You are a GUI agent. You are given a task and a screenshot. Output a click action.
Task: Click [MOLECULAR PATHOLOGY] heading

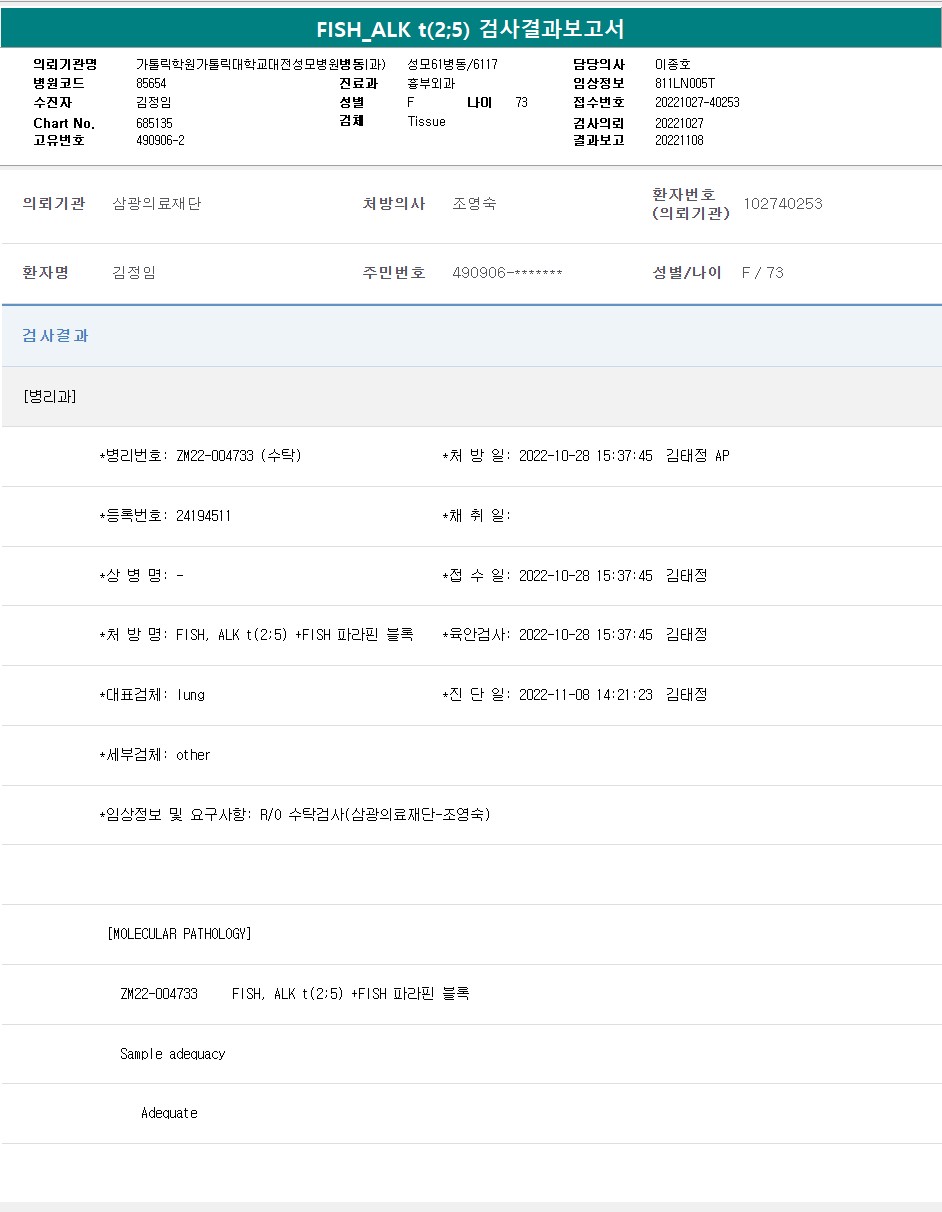pos(179,934)
